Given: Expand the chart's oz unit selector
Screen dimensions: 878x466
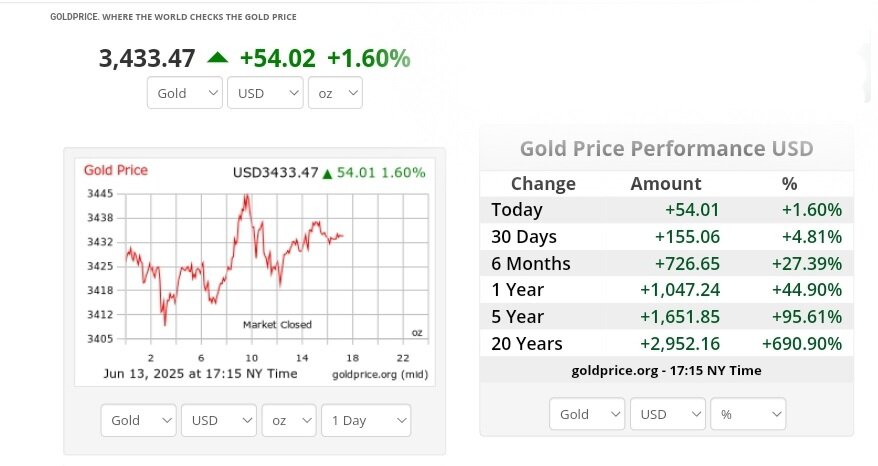Looking at the screenshot, I should click(x=288, y=420).
